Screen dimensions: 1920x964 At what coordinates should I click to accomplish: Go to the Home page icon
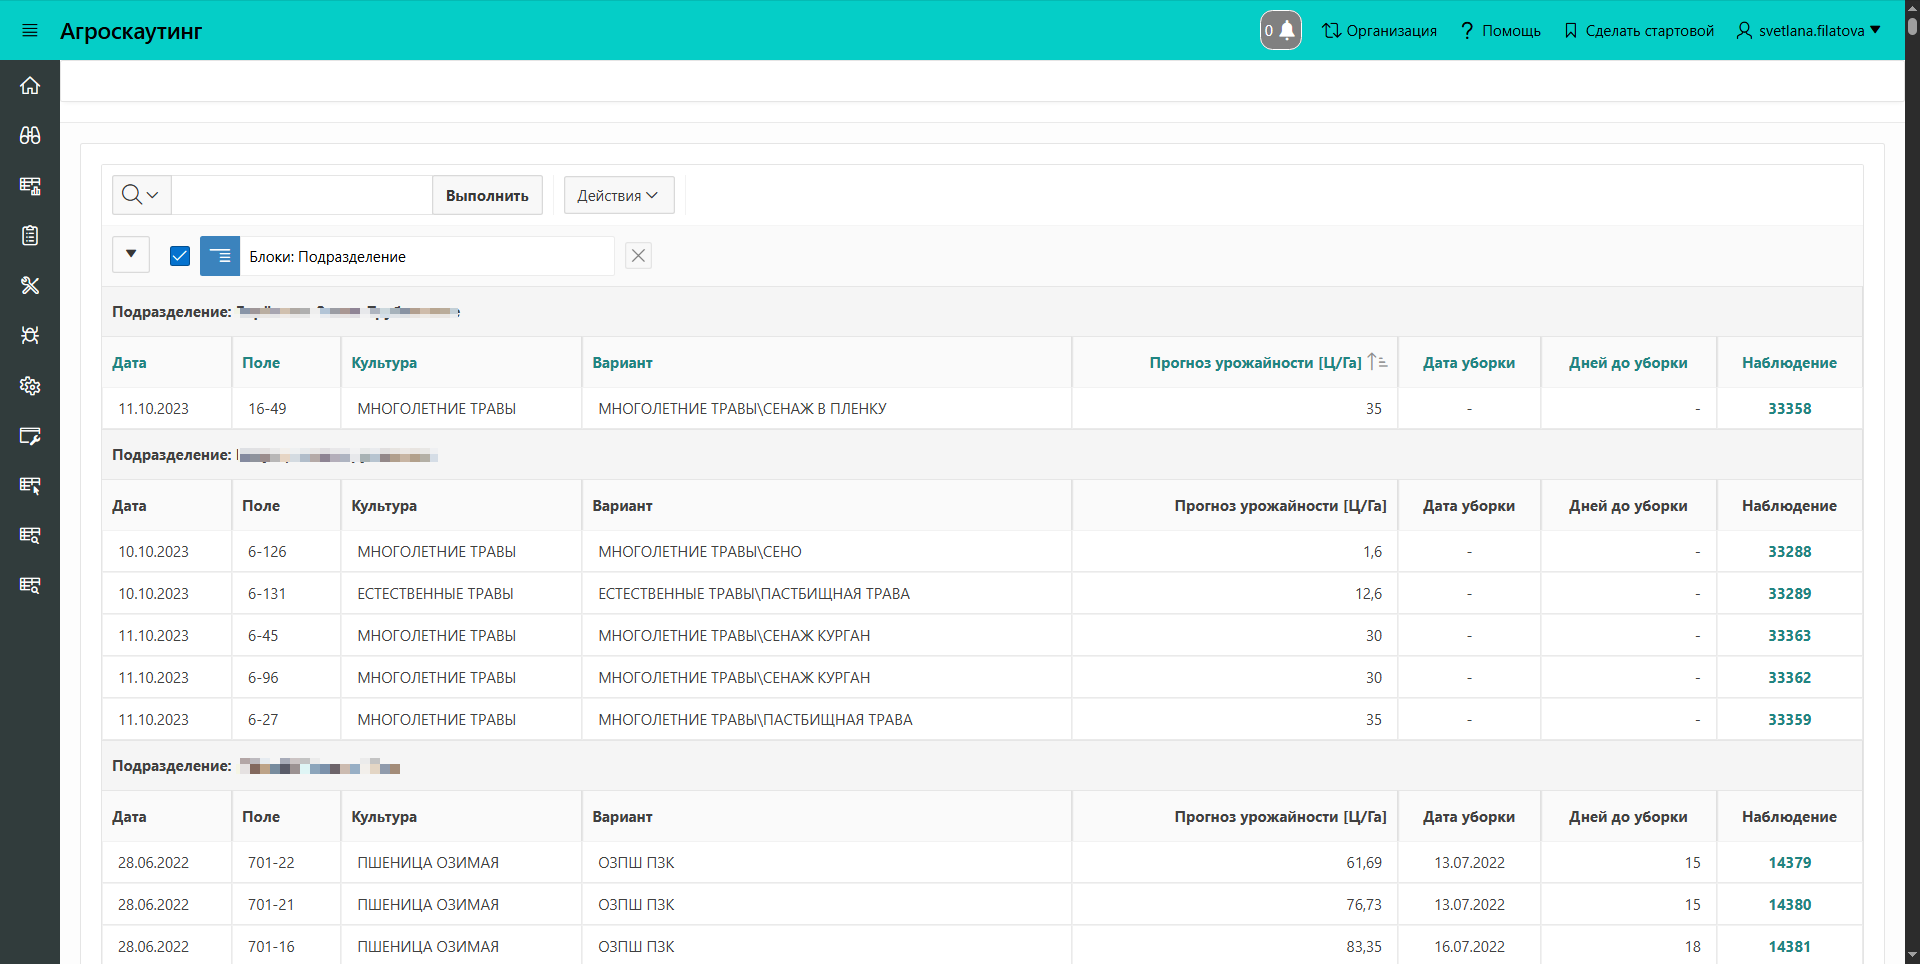[x=30, y=86]
